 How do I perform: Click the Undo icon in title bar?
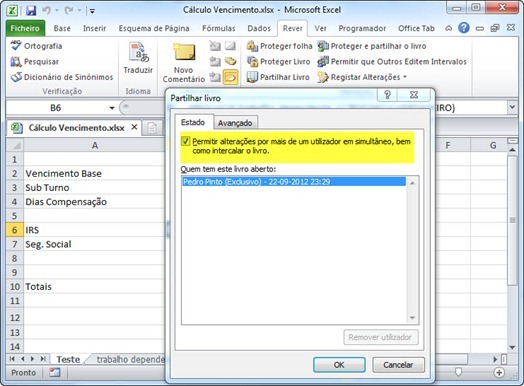[x=46, y=10]
